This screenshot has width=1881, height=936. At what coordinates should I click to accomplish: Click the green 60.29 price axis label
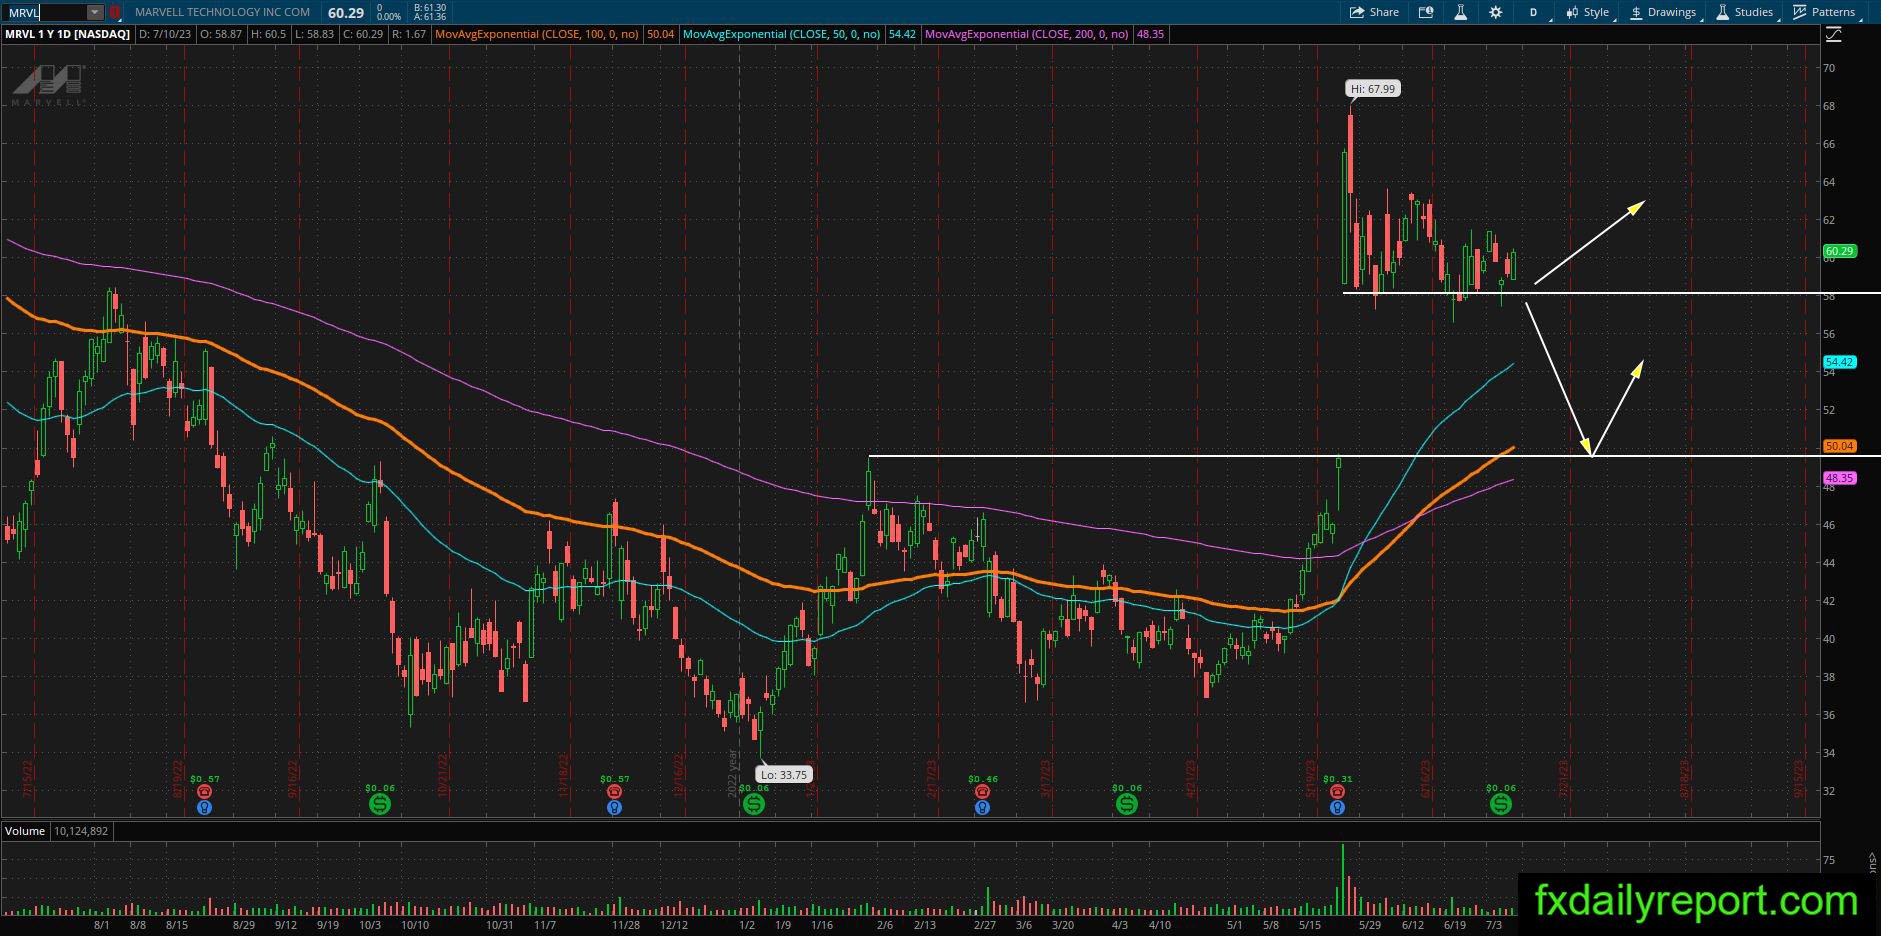[1840, 251]
